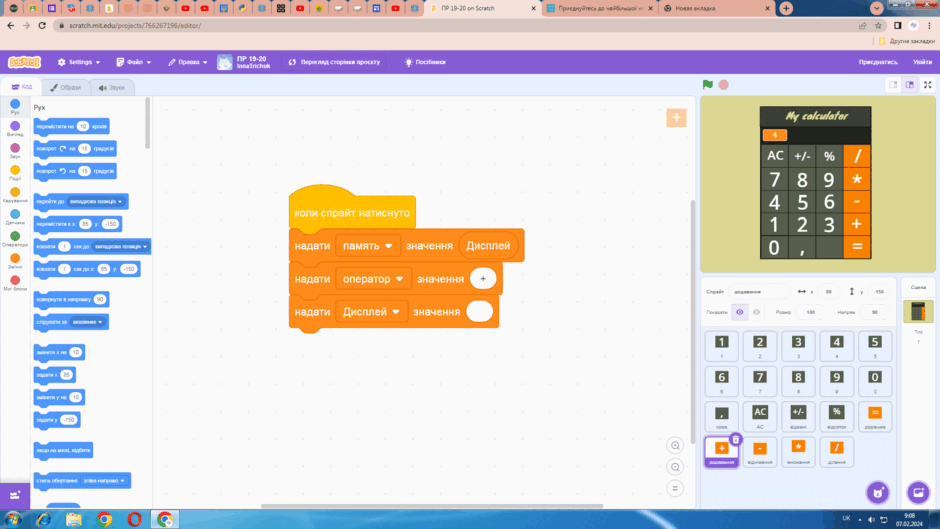Open the choose sprite cat button

pos(878,493)
